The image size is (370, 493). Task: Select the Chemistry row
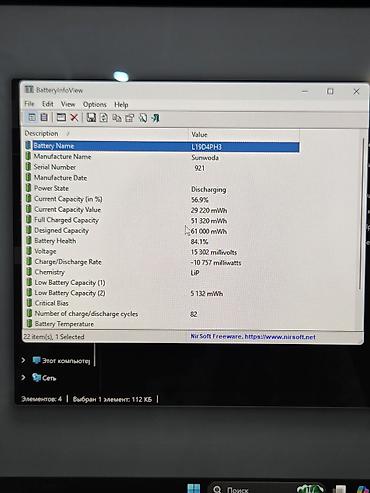(162, 272)
